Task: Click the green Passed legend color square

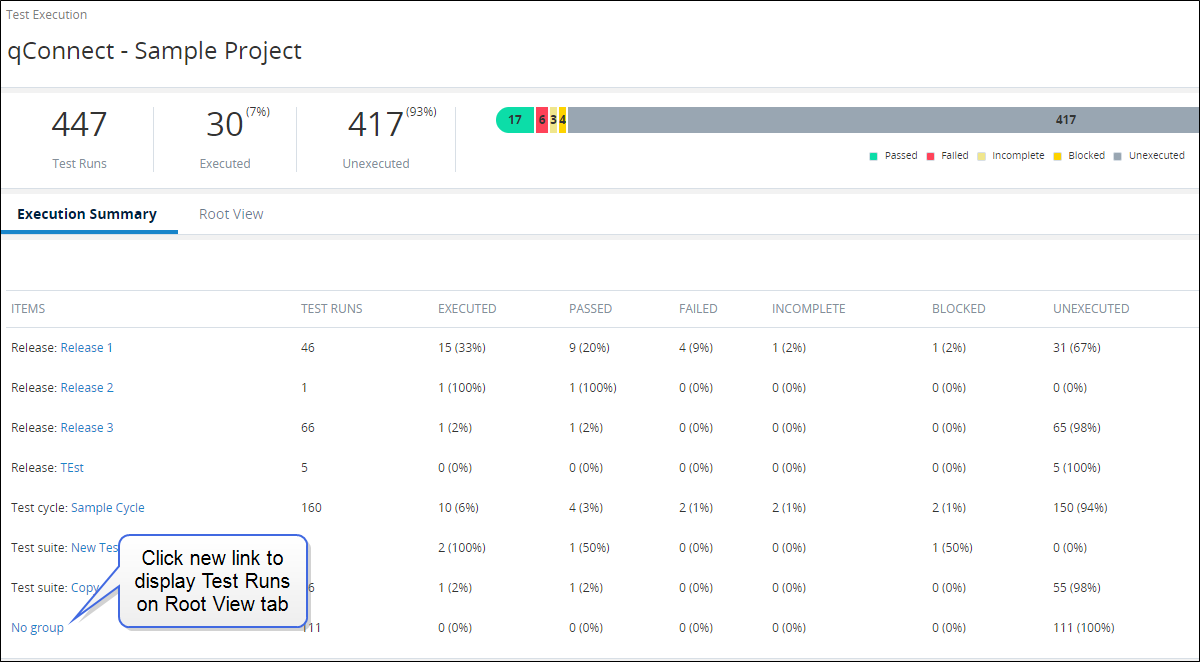Action: click(x=874, y=156)
